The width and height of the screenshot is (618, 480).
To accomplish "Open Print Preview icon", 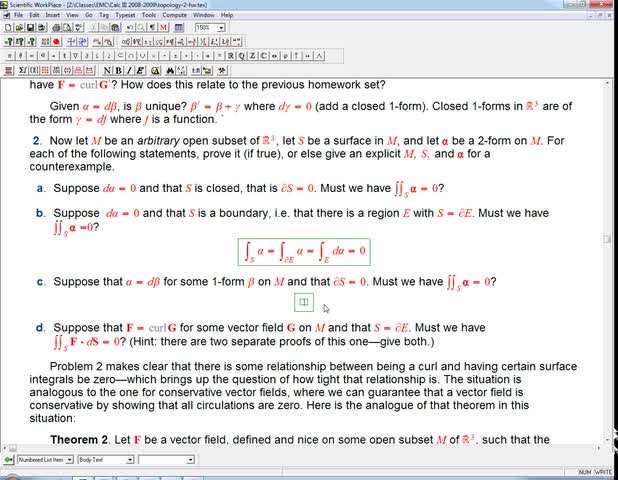I will [x=67, y=28].
